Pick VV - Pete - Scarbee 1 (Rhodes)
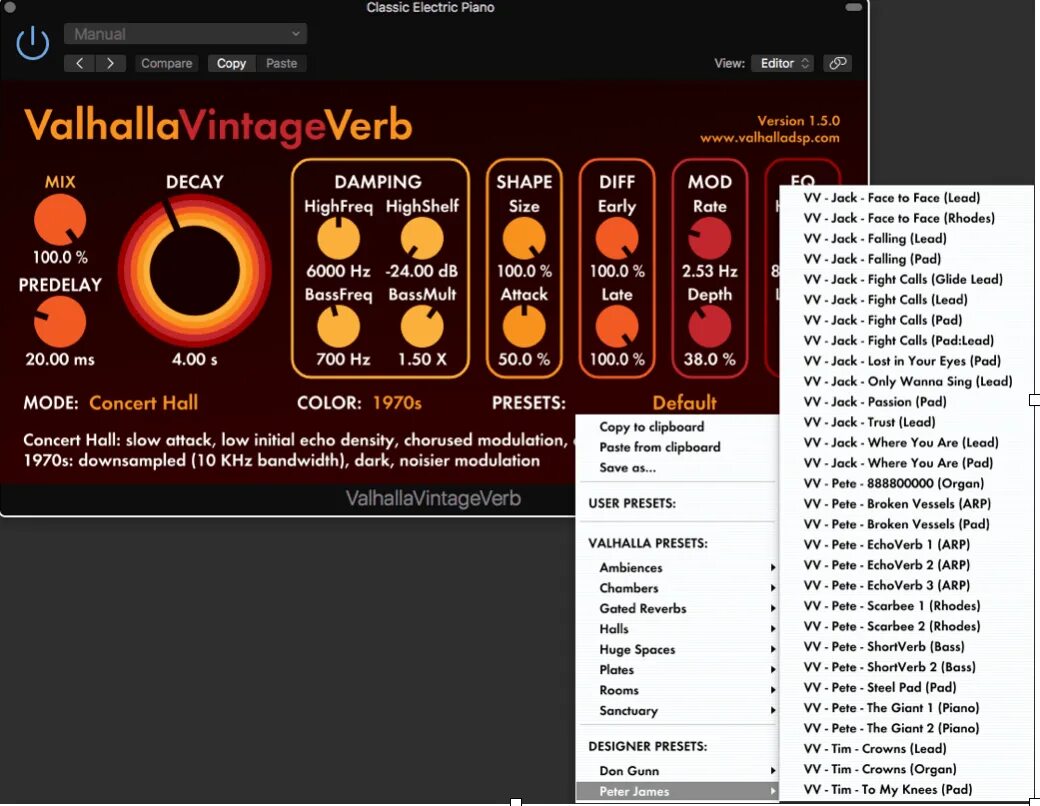The height and width of the screenshot is (806, 1040). tap(907, 606)
